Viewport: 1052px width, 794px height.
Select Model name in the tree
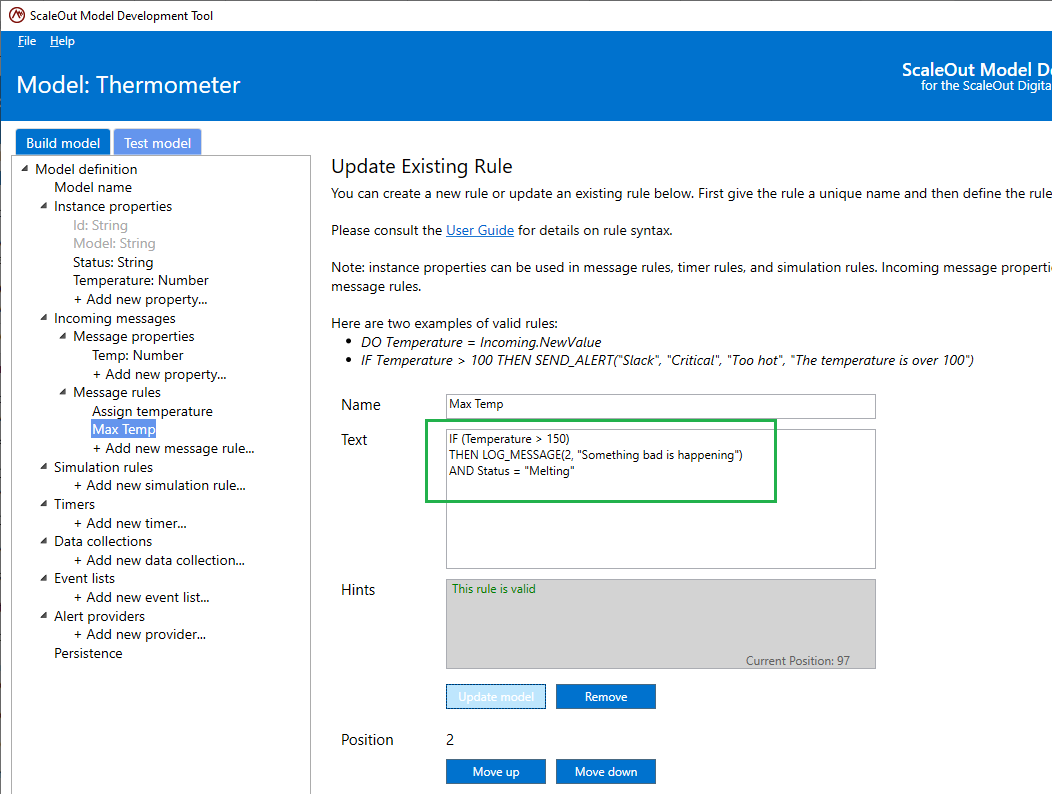93,187
